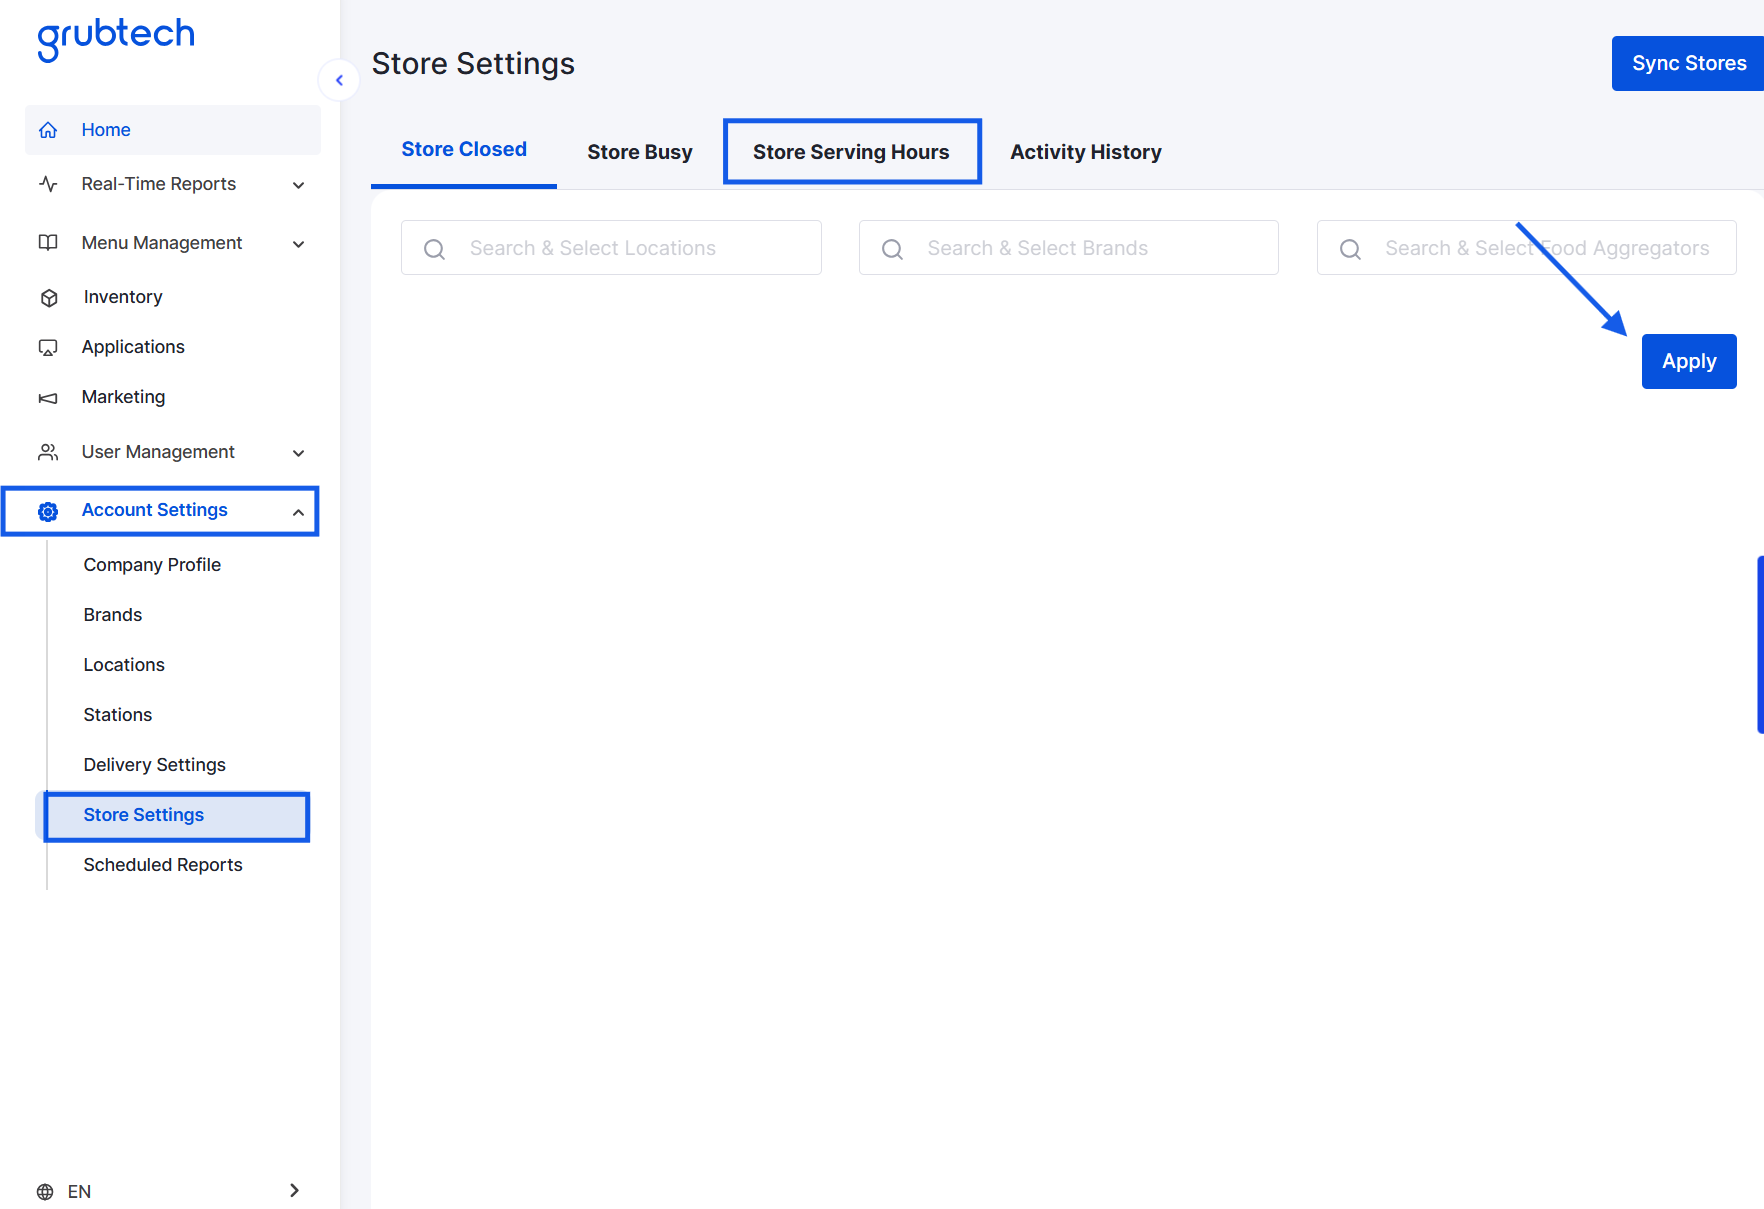Collapse the sidebar with the chevron button

point(339,80)
